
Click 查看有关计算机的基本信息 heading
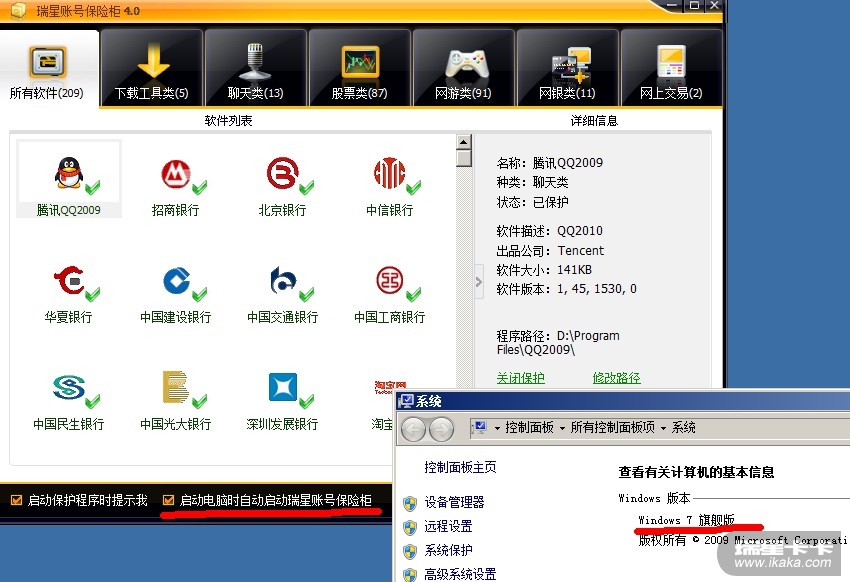[696, 472]
